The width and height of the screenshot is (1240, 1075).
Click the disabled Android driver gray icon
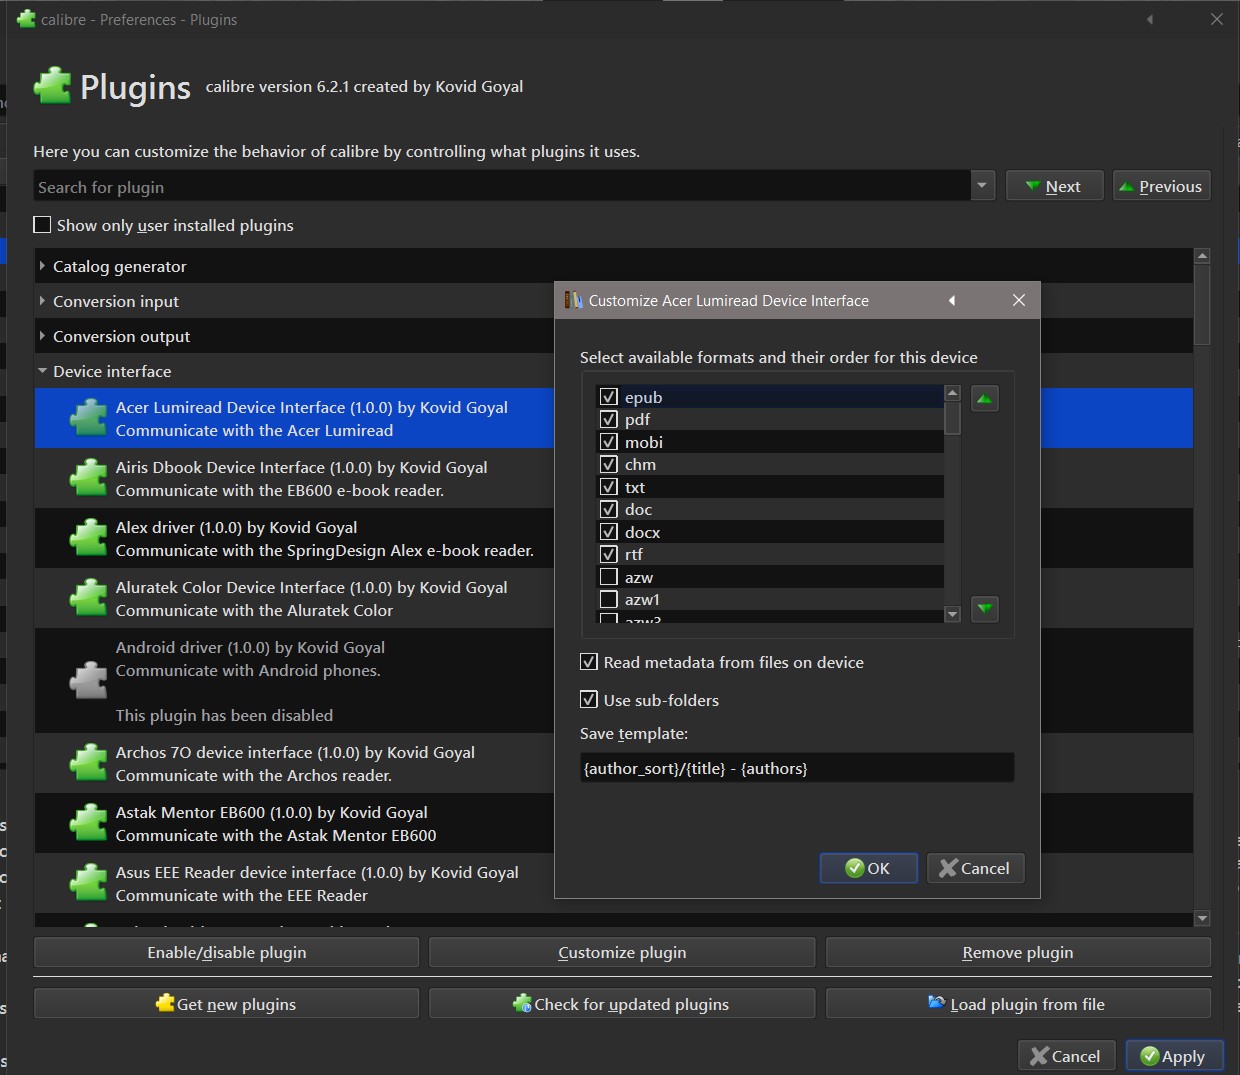(x=88, y=681)
